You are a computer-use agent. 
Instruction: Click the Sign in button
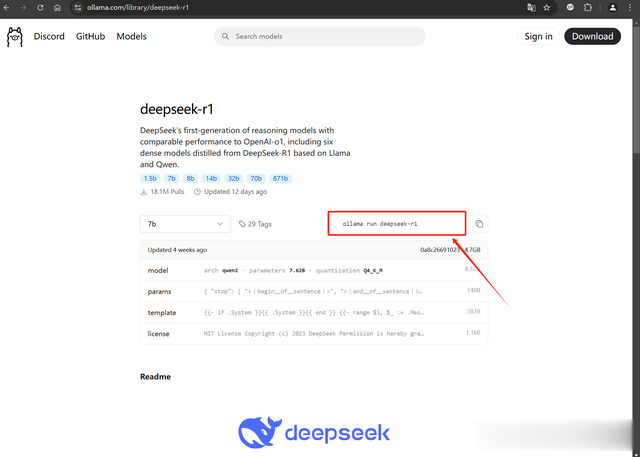[538, 36]
